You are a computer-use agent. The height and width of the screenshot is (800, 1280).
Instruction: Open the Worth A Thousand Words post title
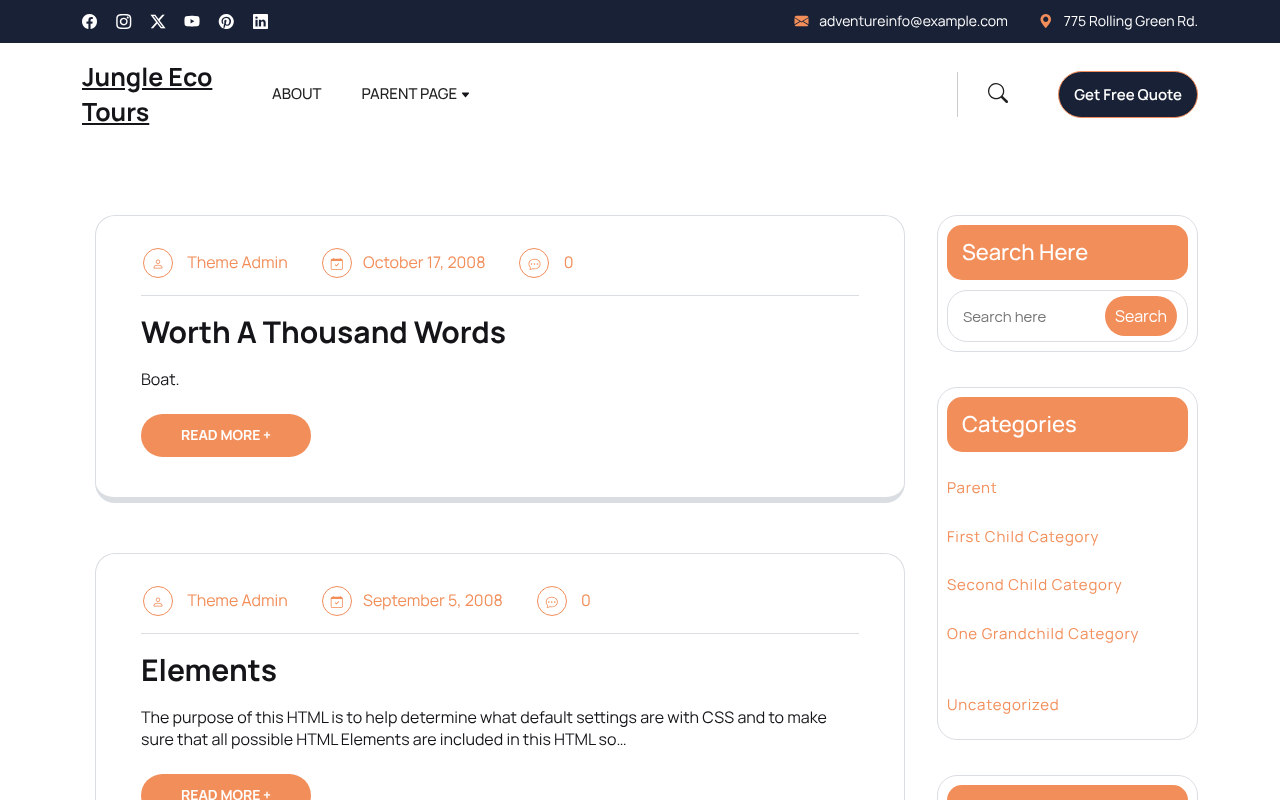323,332
